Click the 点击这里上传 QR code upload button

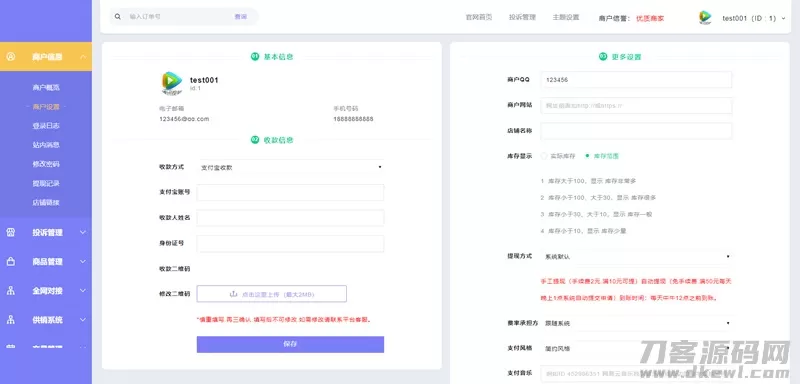click(x=272, y=294)
